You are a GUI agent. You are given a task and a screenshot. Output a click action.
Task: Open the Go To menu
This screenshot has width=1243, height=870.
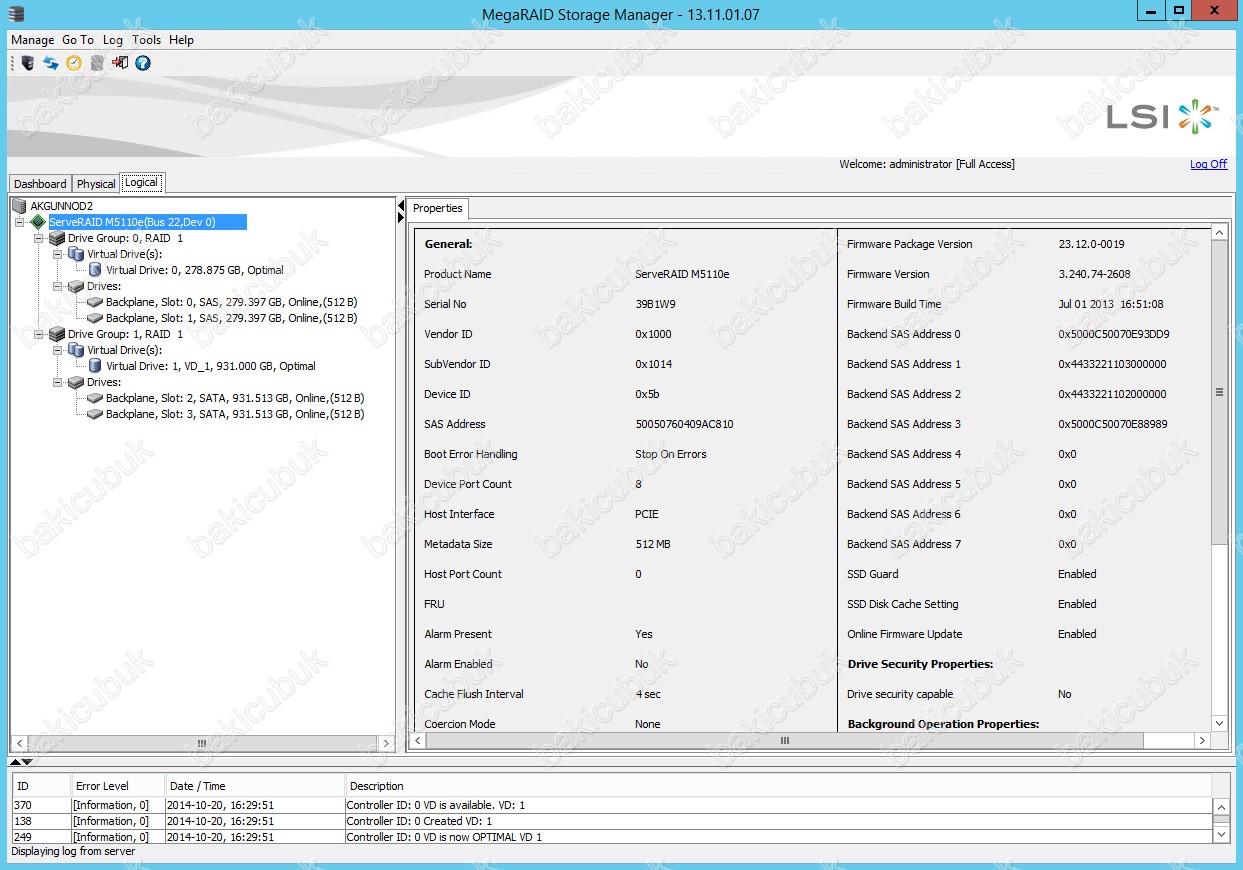[78, 40]
